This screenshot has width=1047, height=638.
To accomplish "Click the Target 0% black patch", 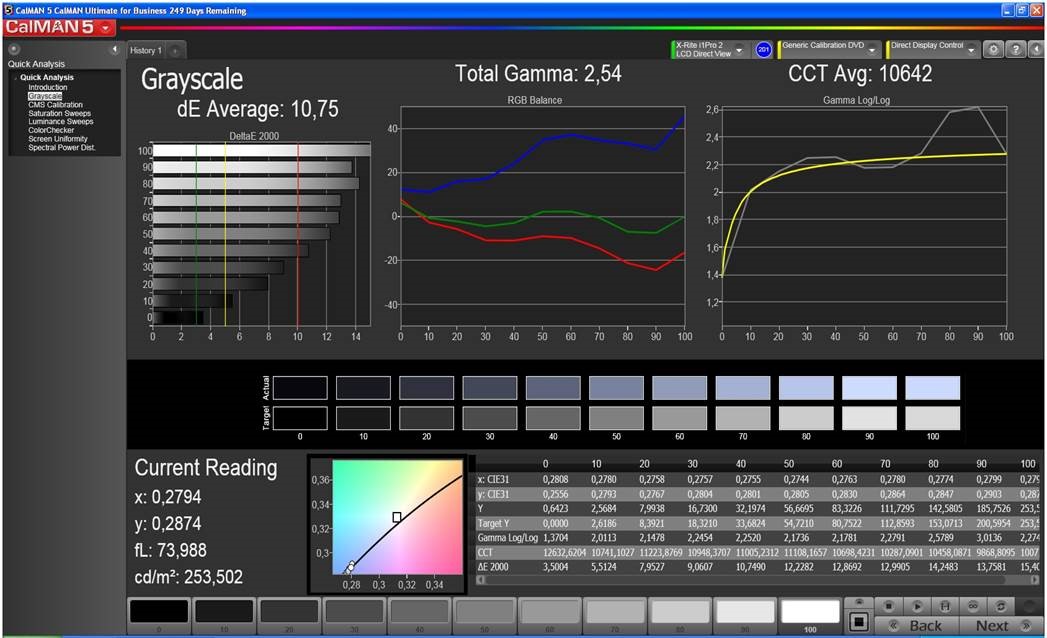I will [300, 418].
